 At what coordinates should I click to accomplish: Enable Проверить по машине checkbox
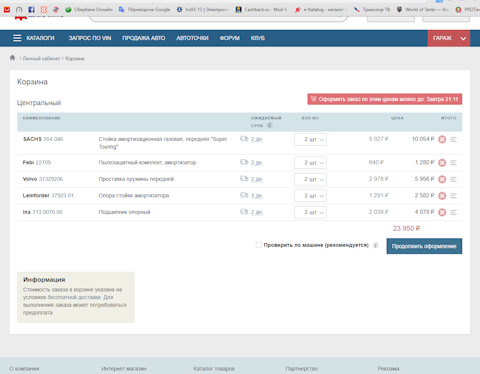pyautogui.click(x=259, y=245)
